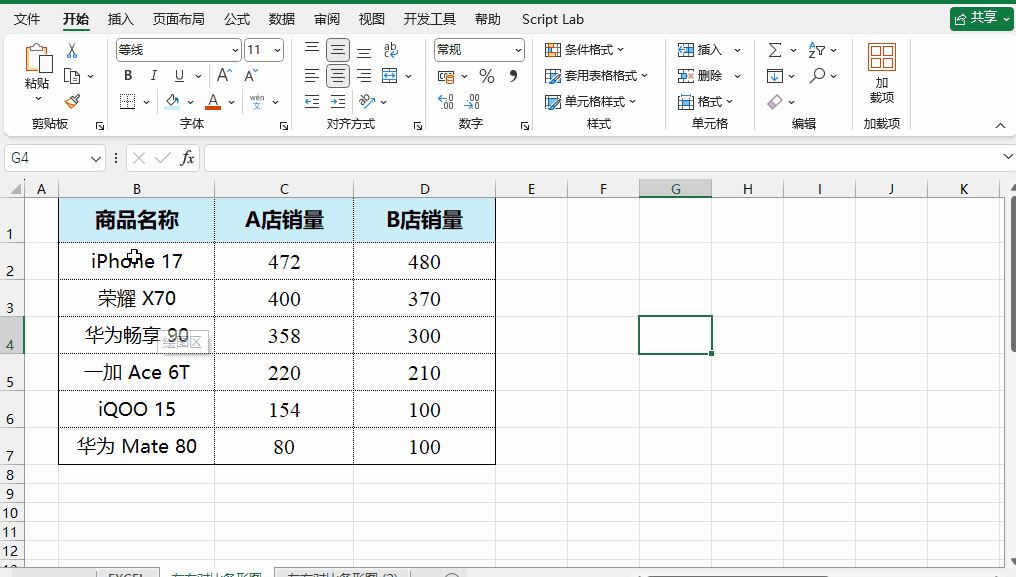This screenshot has width=1016, height=577.
Task: Apply percent style format
Action: click(487, 77)
